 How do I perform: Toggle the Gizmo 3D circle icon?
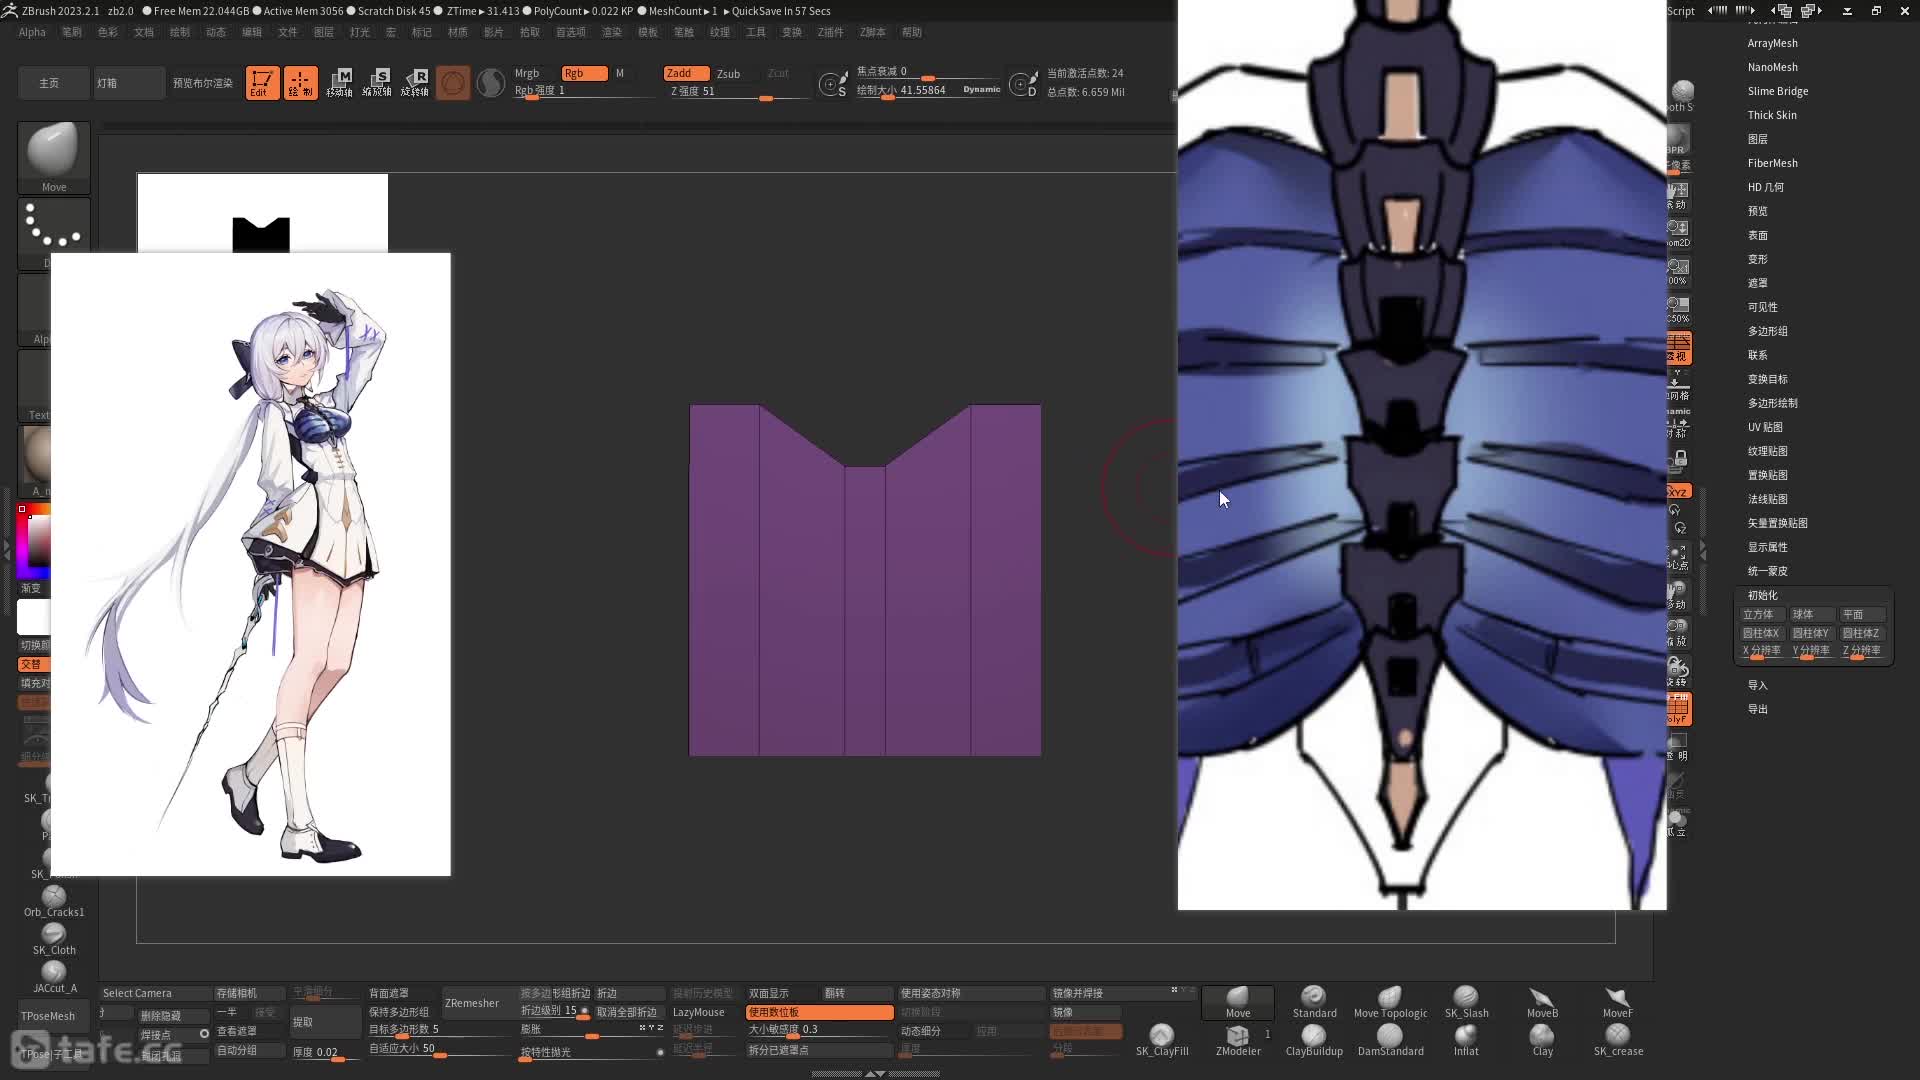(452, 83)
